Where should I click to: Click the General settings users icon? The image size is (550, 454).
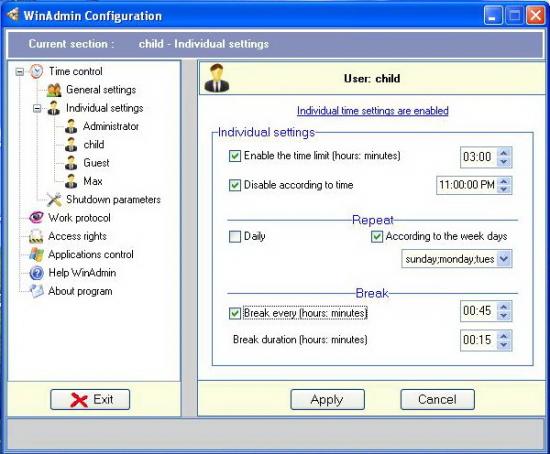[x=54, y=90]
